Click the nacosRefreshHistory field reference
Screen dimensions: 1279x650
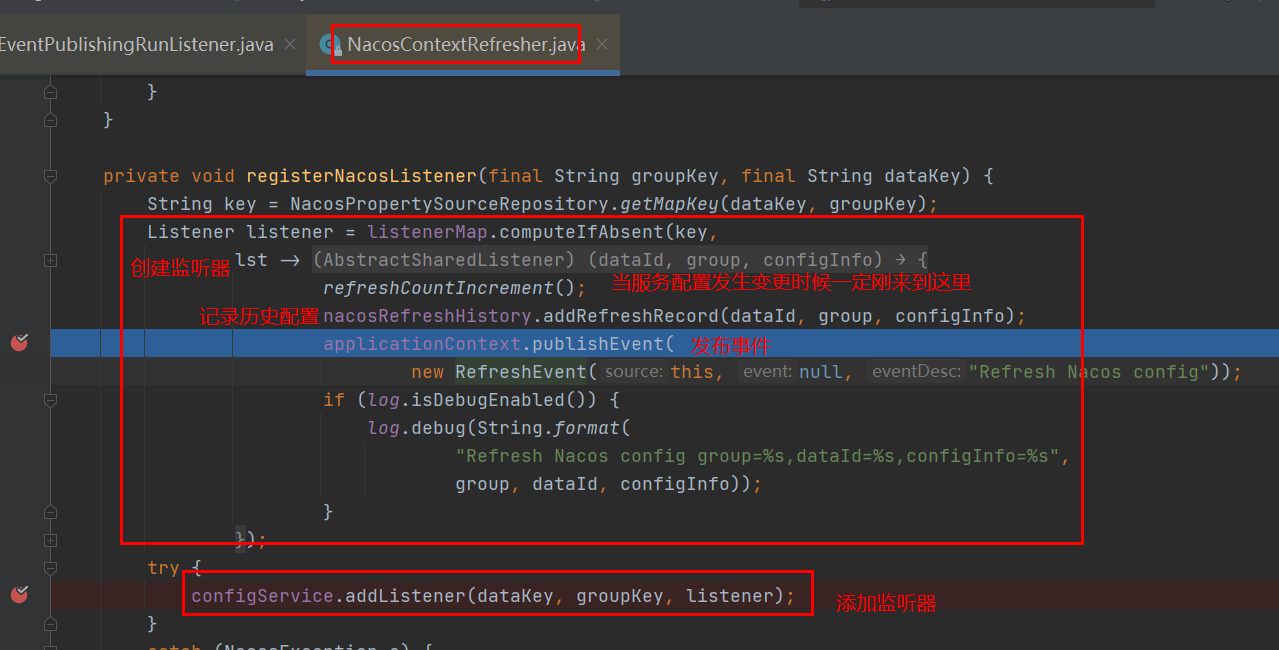point(427,316)
